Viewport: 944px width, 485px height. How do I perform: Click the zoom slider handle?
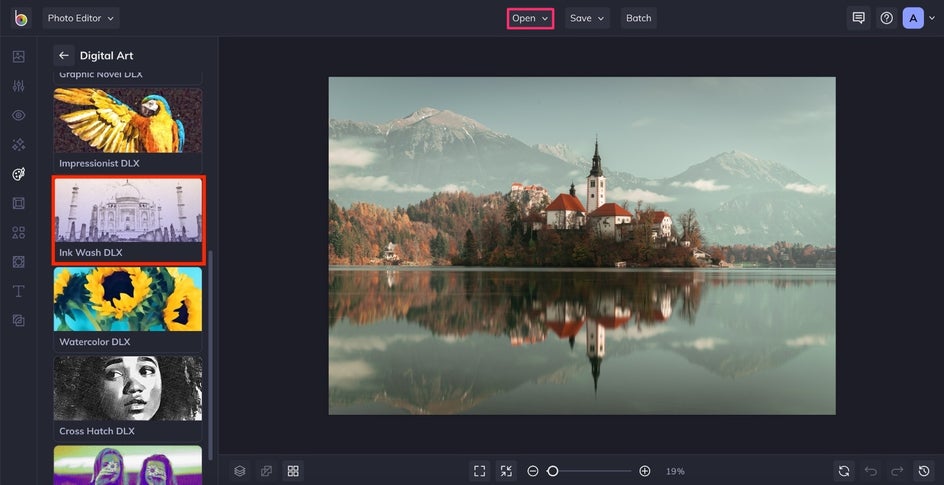coord(552,471)
